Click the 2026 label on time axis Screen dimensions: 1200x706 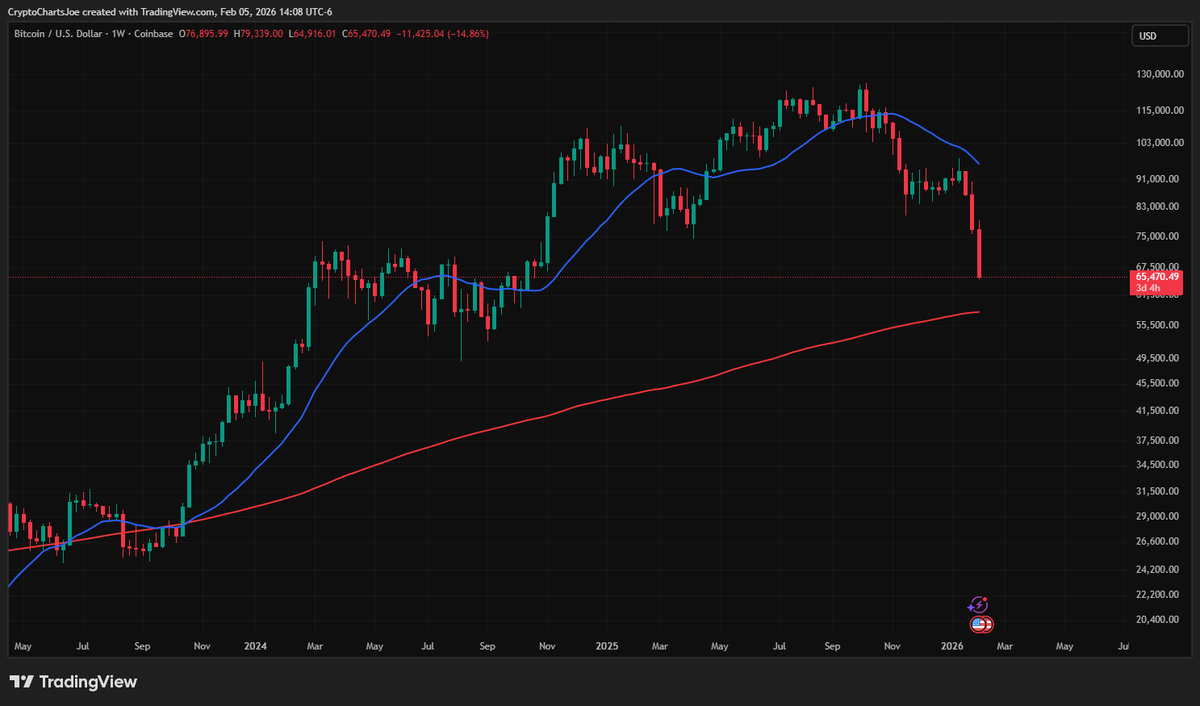tap(951, 647)
